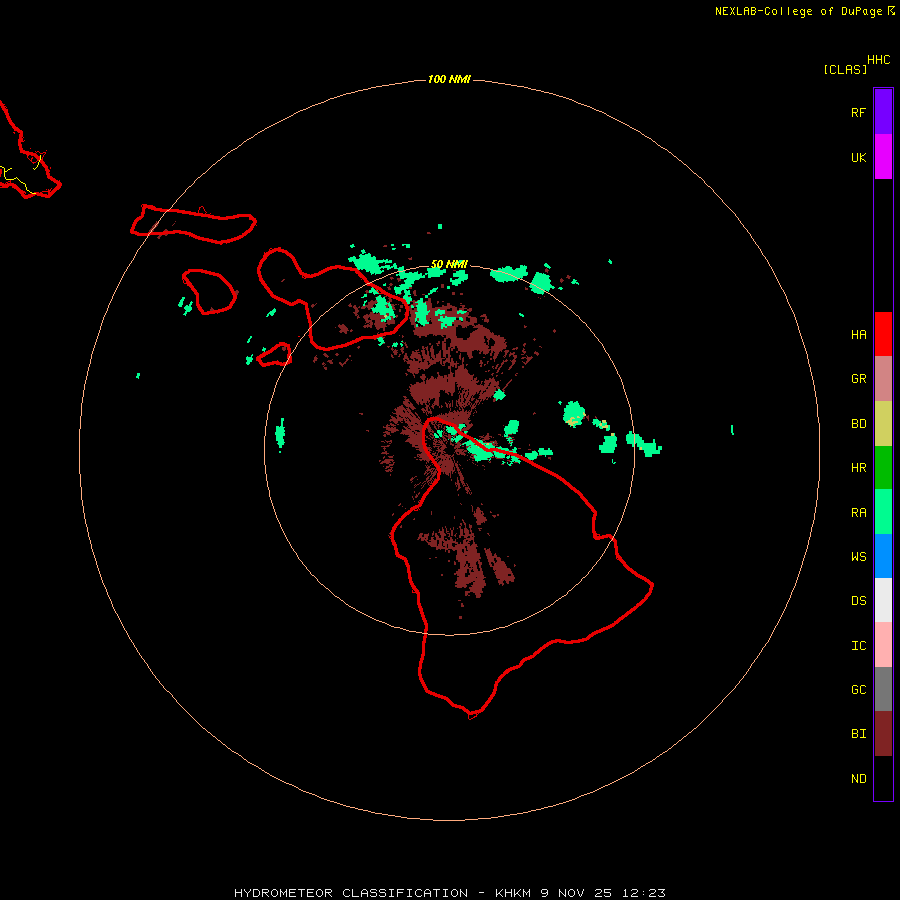Click the ND legend label
The height and width of the screenshot is (900, 900).
click(858, 779)
